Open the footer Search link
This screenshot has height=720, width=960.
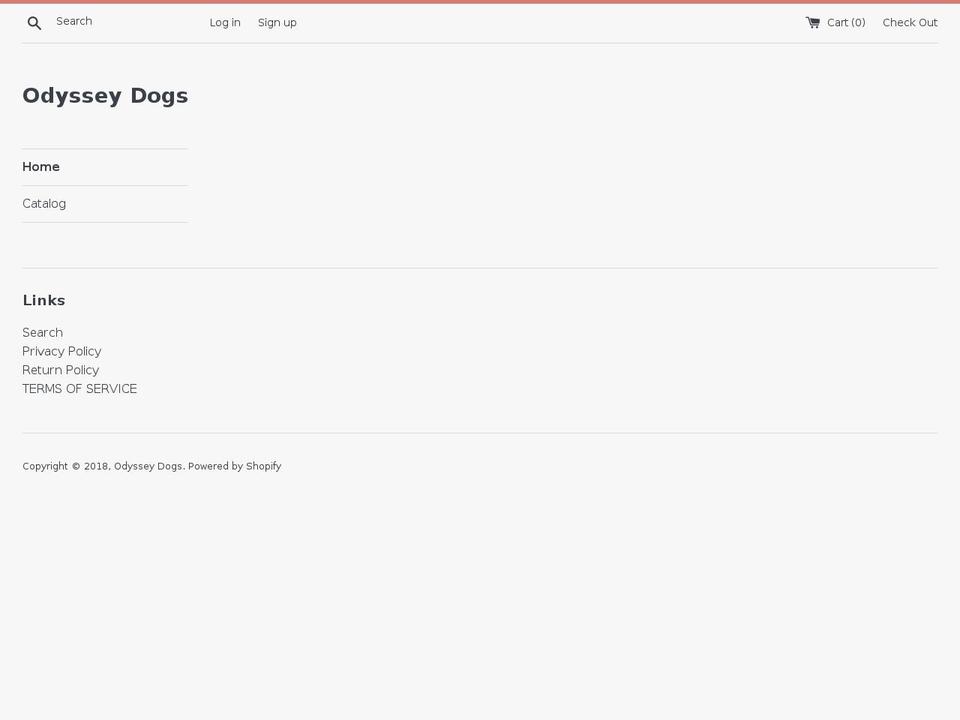(42, 332)
